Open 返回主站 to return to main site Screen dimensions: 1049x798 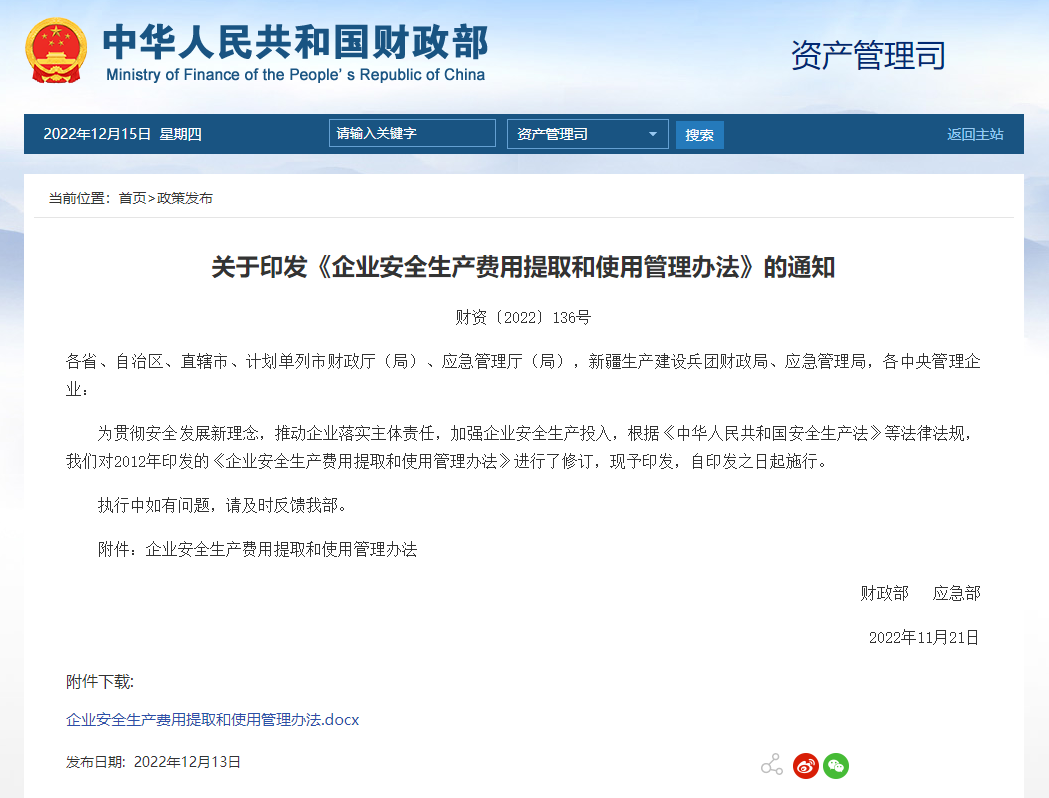(975, 133)
